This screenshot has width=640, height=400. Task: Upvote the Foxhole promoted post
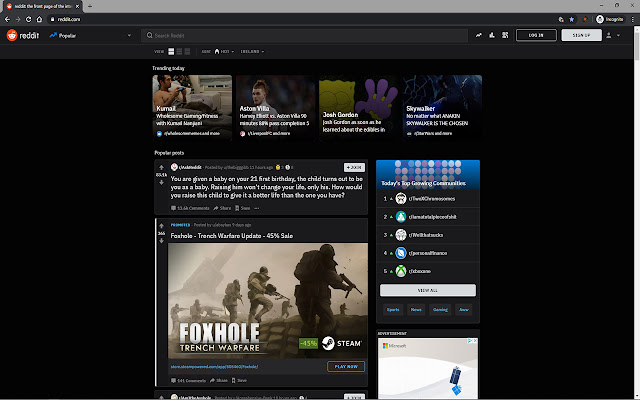click(x=161, y=226)
